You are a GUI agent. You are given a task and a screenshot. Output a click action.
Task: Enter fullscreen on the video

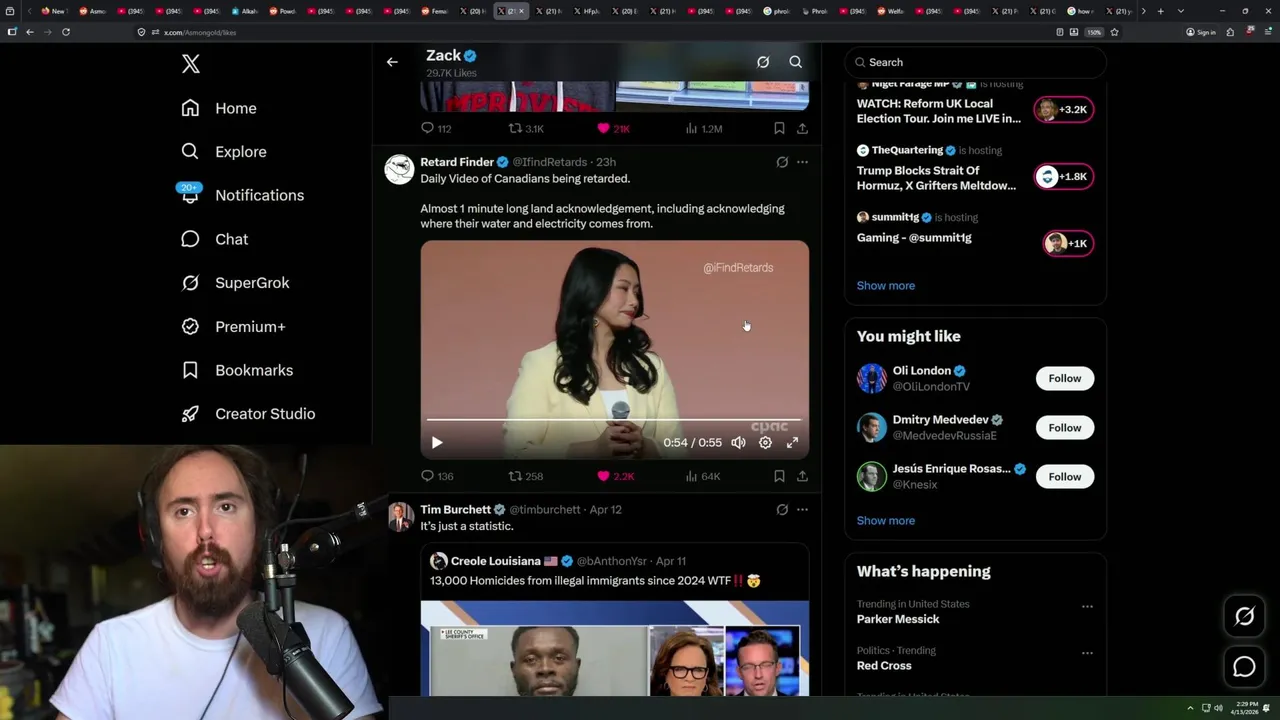point(792,443)
